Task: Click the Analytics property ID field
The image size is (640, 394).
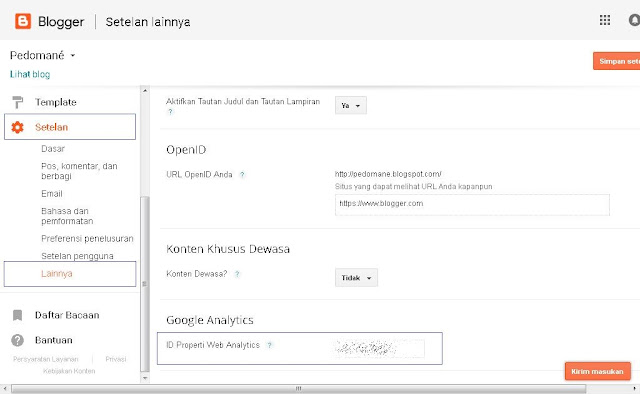Action: click(x=380, y=348)
